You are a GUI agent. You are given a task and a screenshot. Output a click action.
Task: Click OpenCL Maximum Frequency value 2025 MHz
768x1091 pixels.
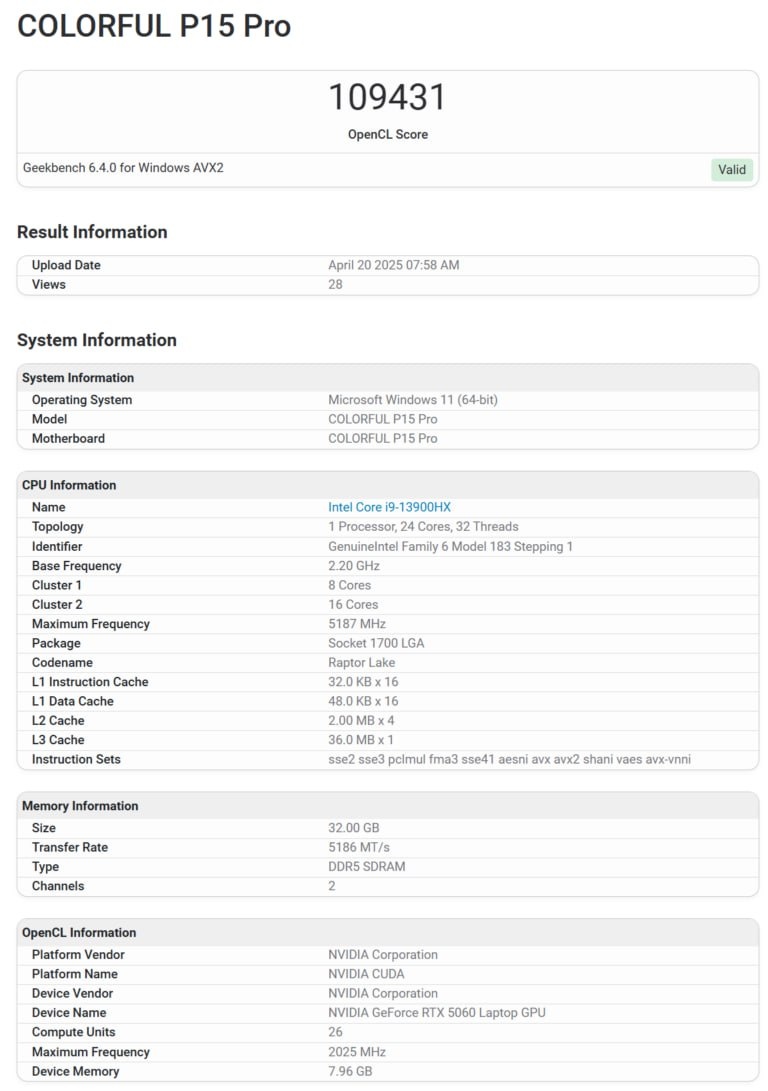357,1053
